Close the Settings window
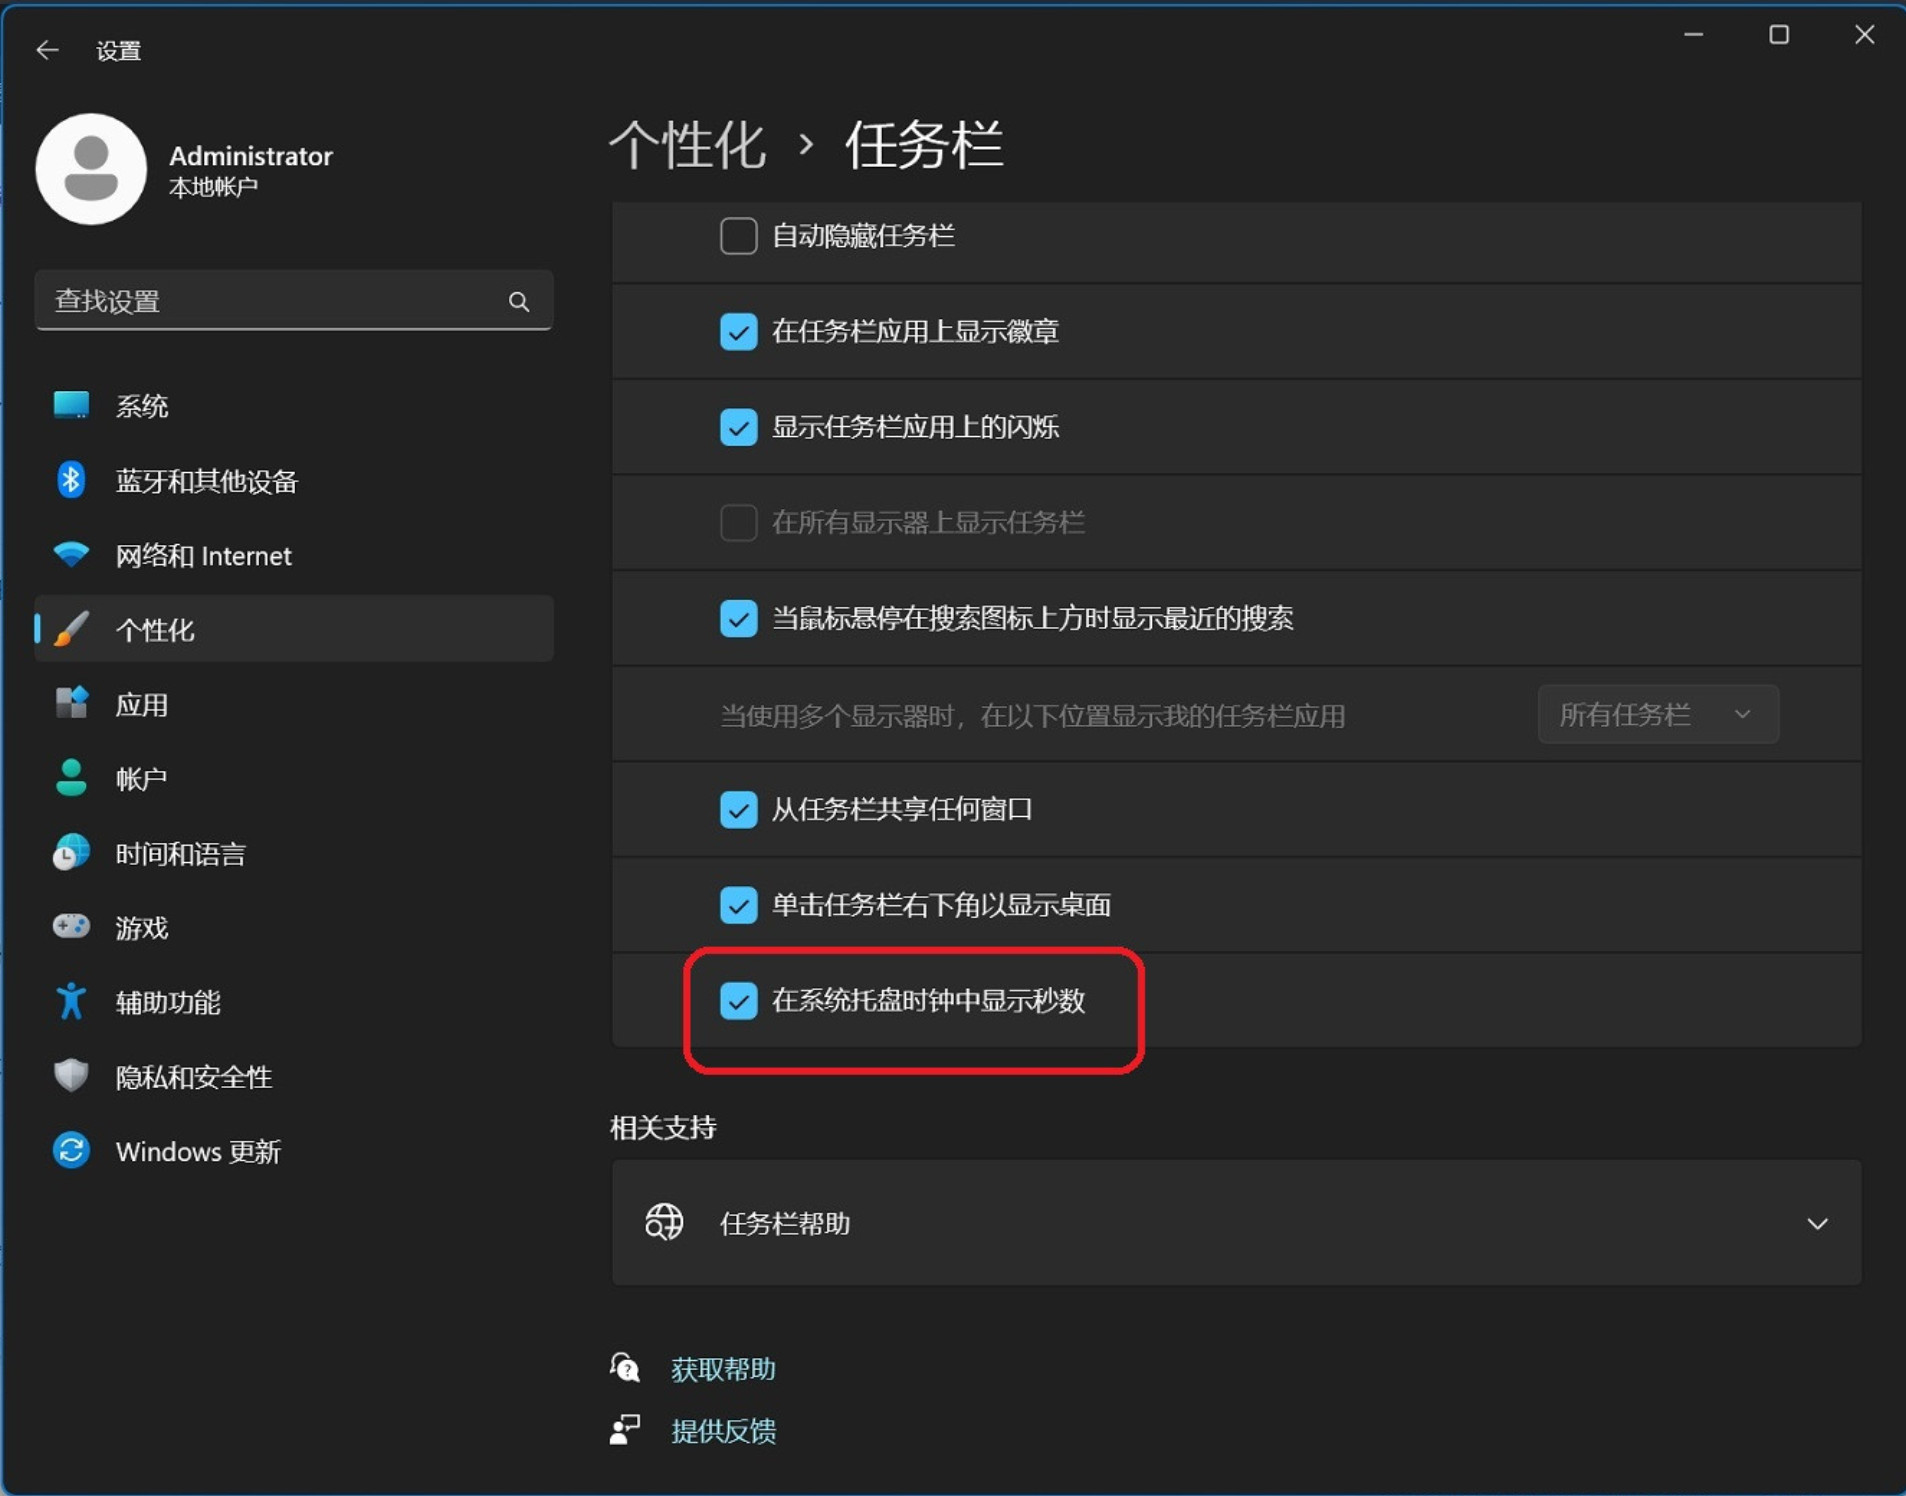Image resolution: width=1906 pixels, height=1496 pixels. point(1864,35)
